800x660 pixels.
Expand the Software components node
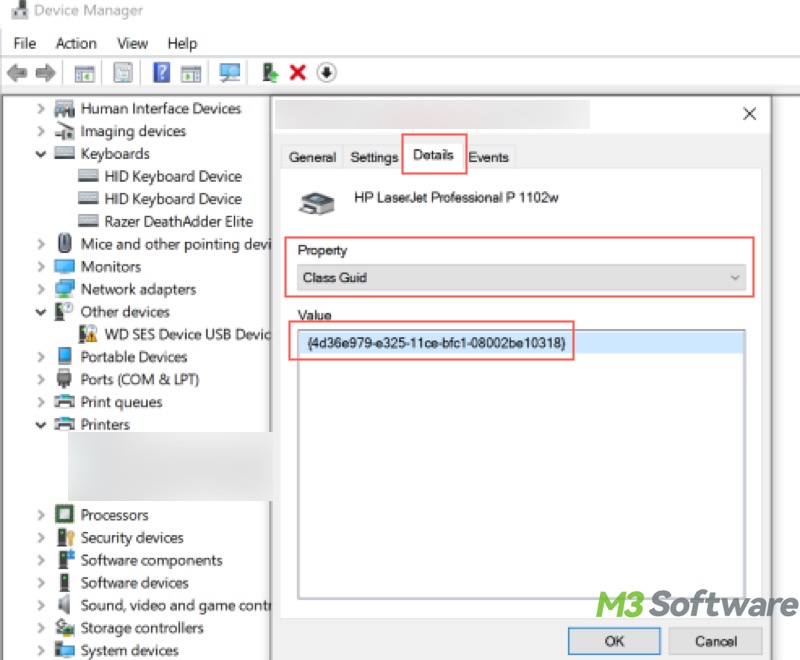(41, 560)
